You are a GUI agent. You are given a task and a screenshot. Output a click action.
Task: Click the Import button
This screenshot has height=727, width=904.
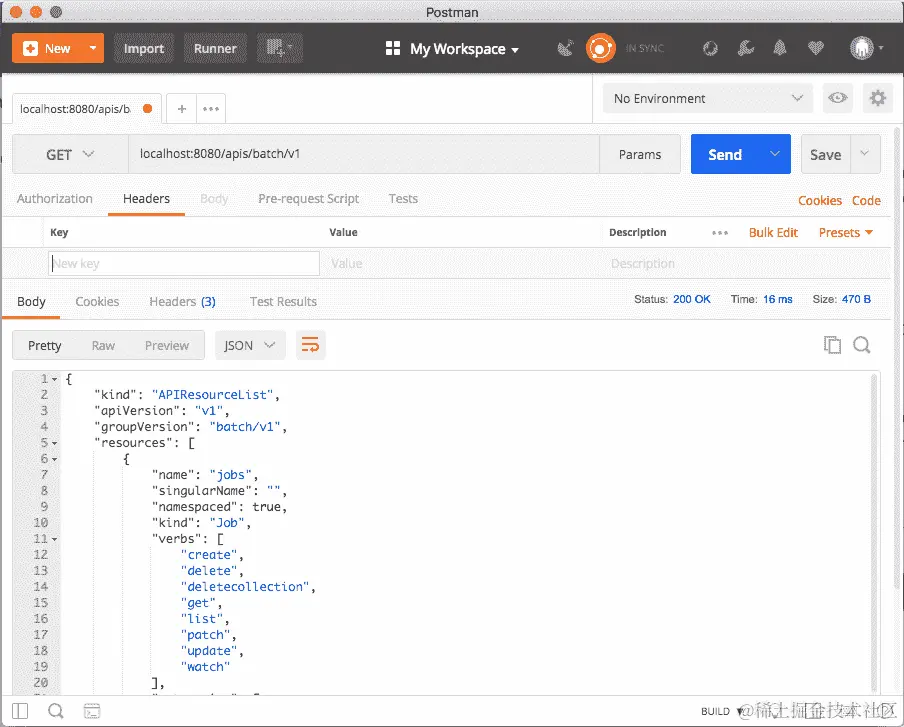(144, 48)
